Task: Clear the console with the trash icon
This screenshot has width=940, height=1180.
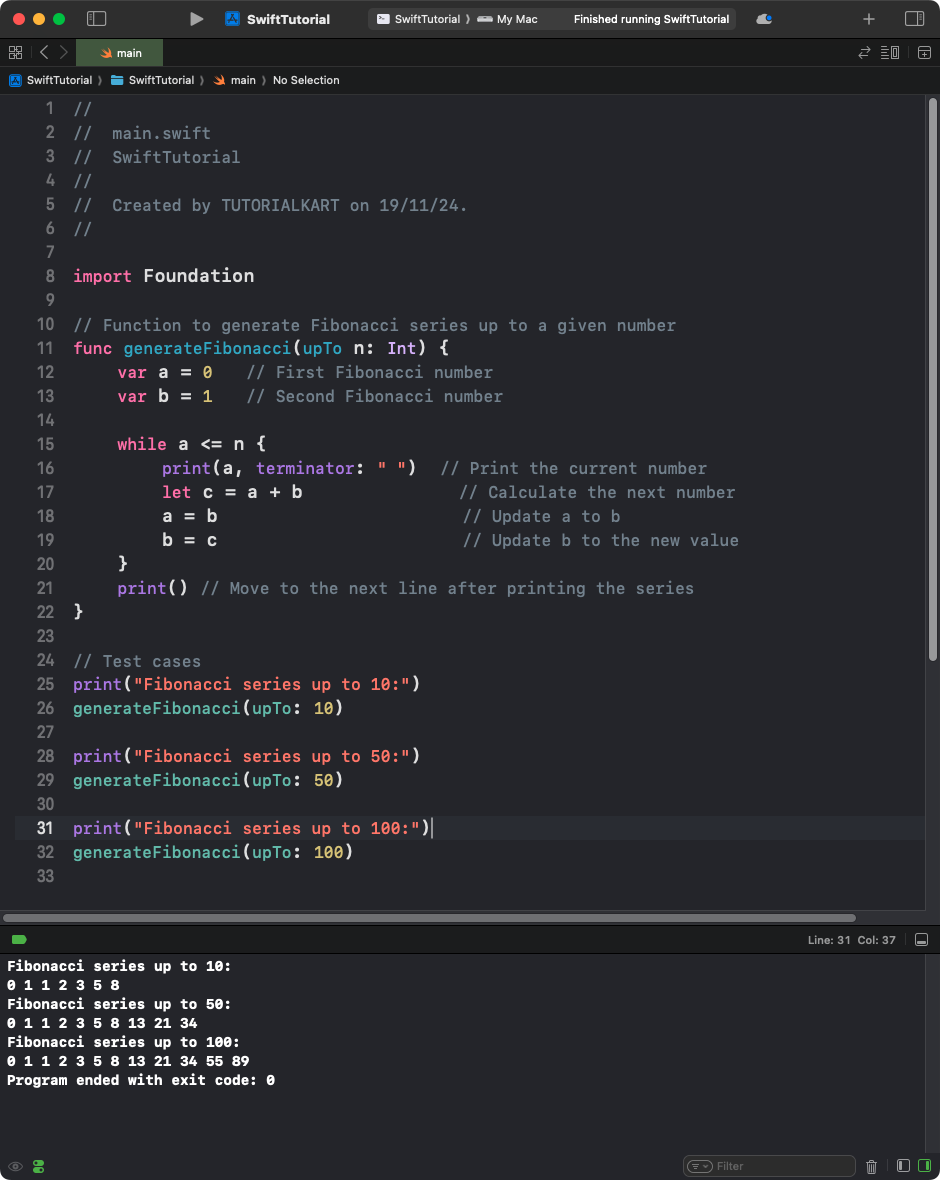Action: [871, 1166]
